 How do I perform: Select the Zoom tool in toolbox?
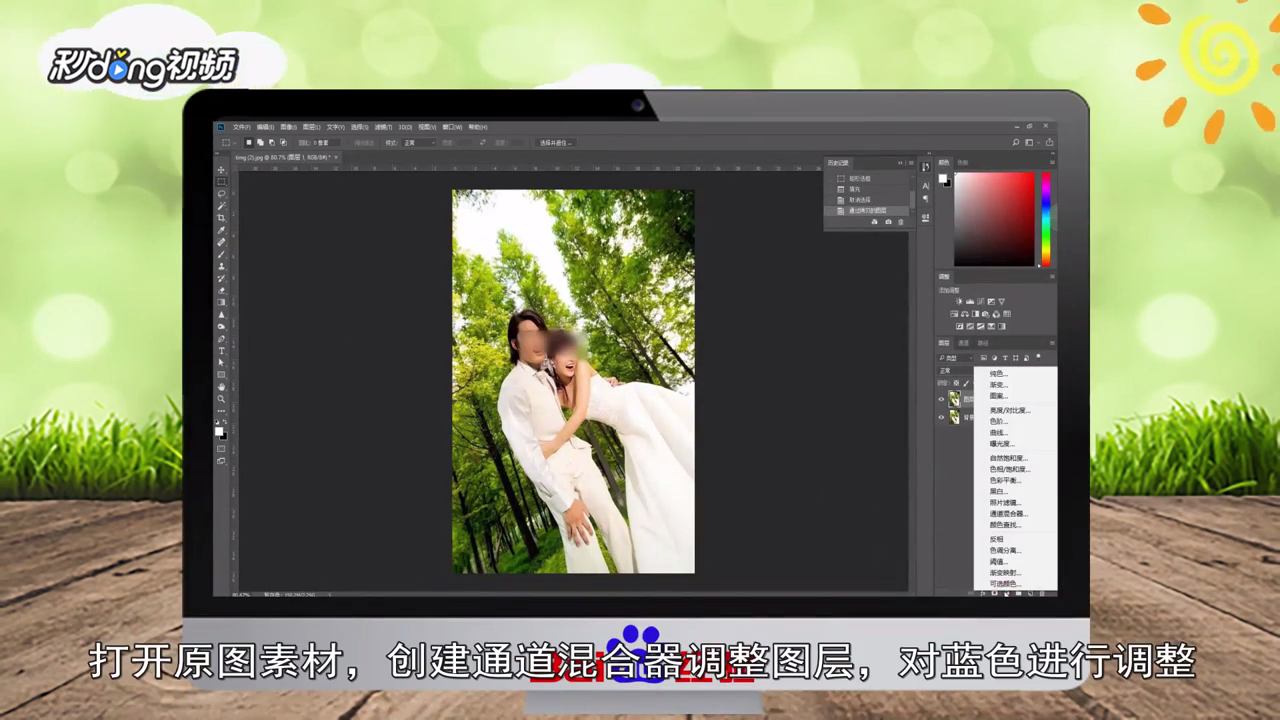pyautogui.click(x=222, y=399)
